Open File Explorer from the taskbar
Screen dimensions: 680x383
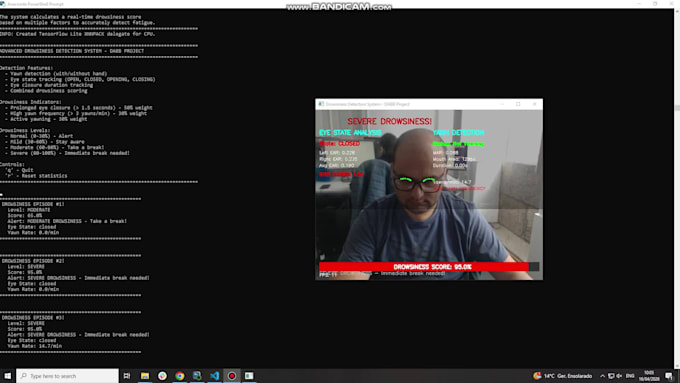click(x=145, y=376)
